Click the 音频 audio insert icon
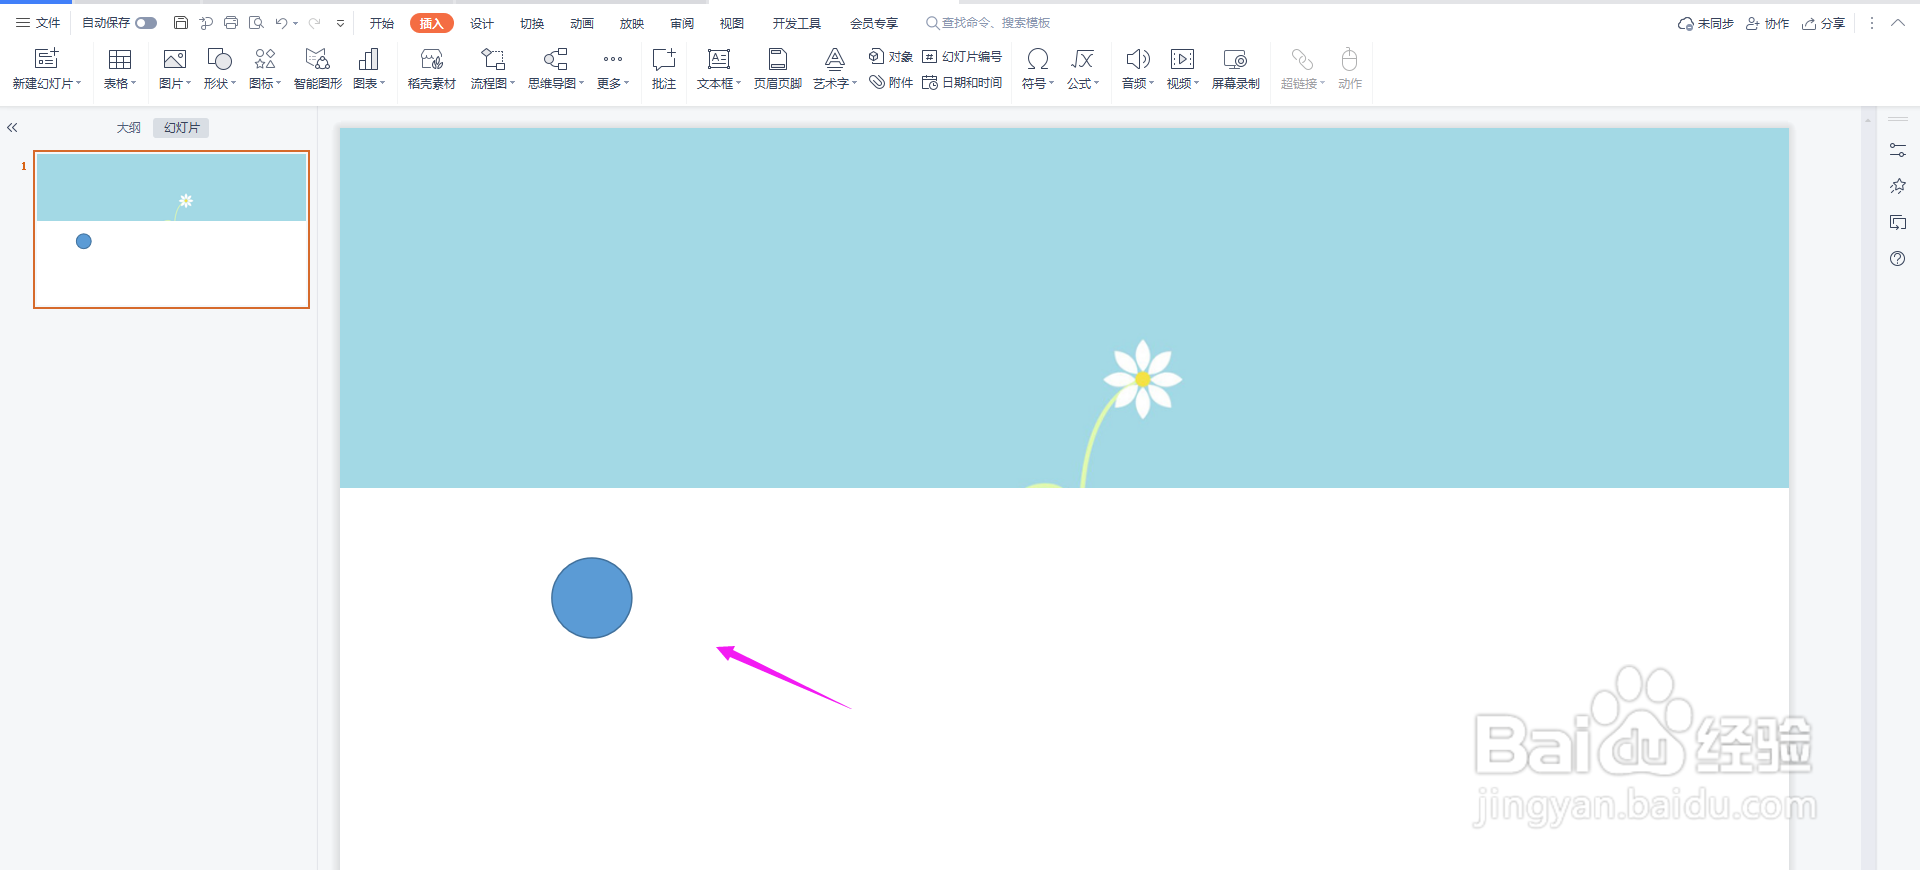The height and width of the screenshot is (870, 1920). click(x=1138, y=59)
